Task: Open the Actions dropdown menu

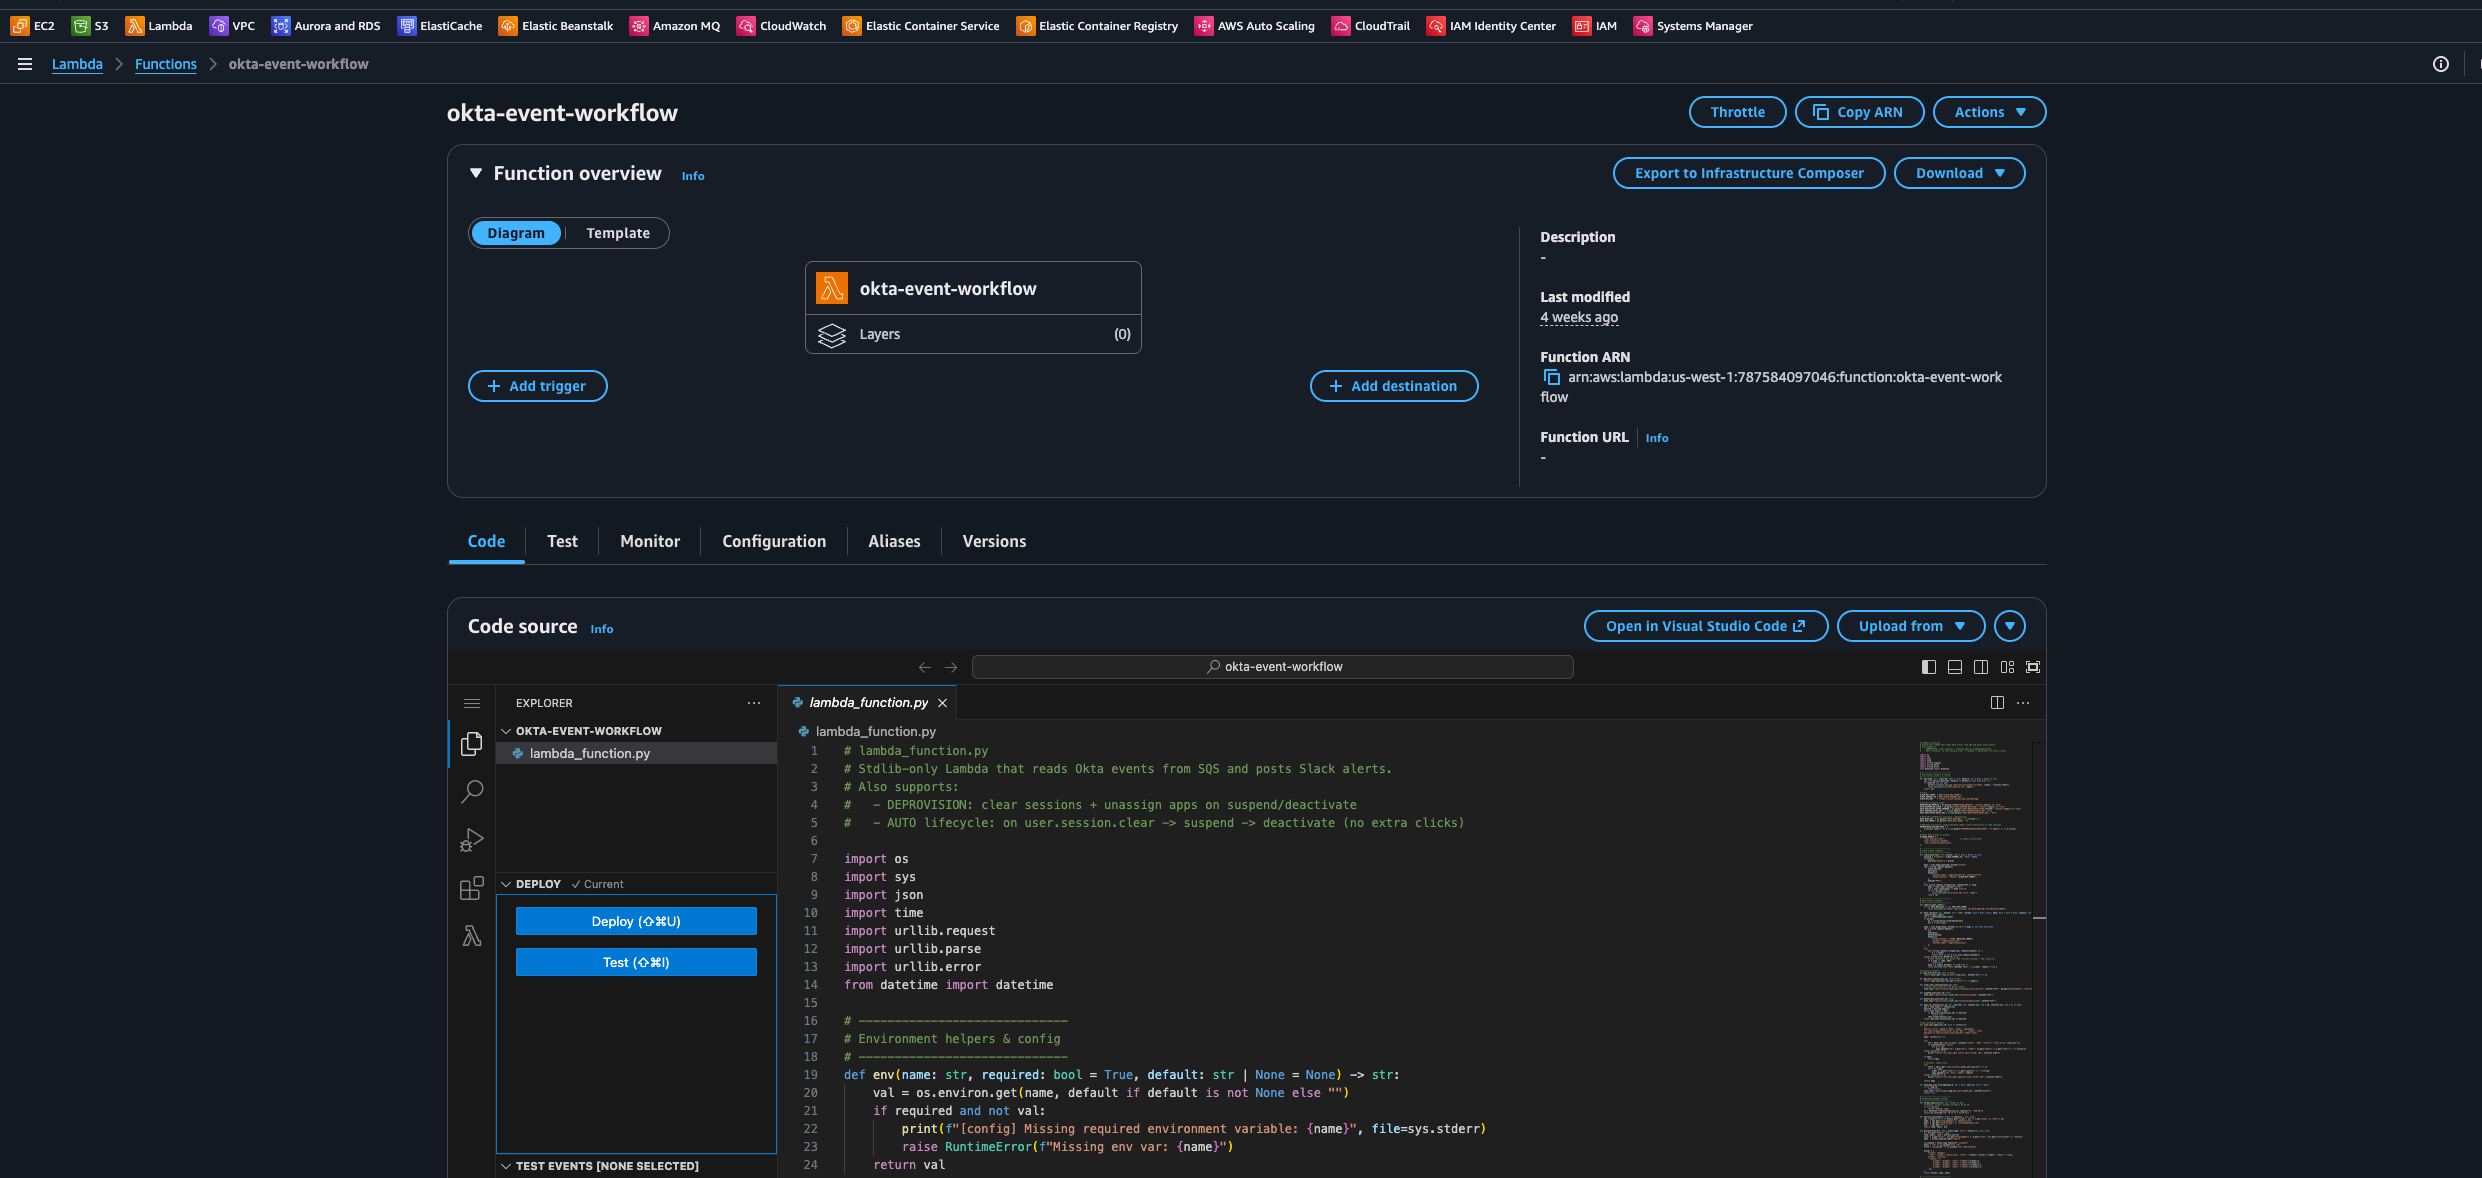Action: (x=1989, y=112)
